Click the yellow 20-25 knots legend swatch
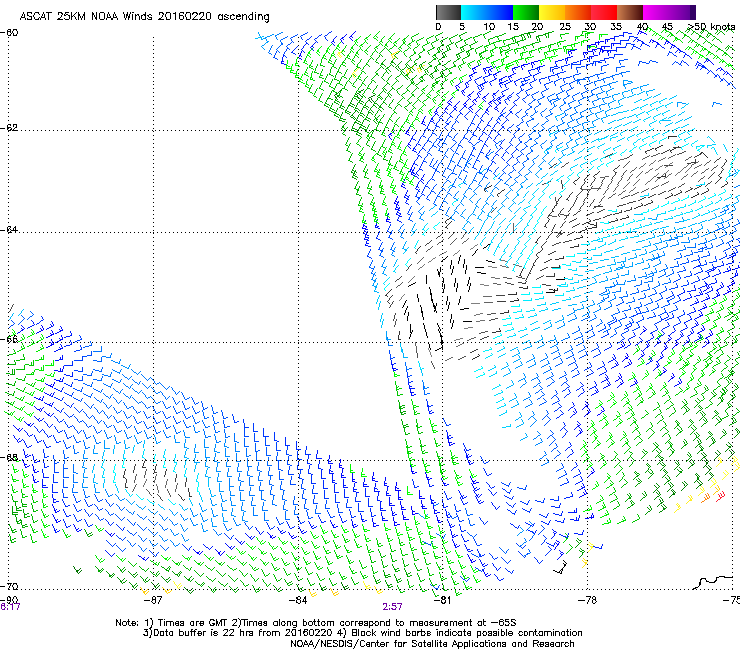The height and width of the screenshot is (650, 740). 552,12
